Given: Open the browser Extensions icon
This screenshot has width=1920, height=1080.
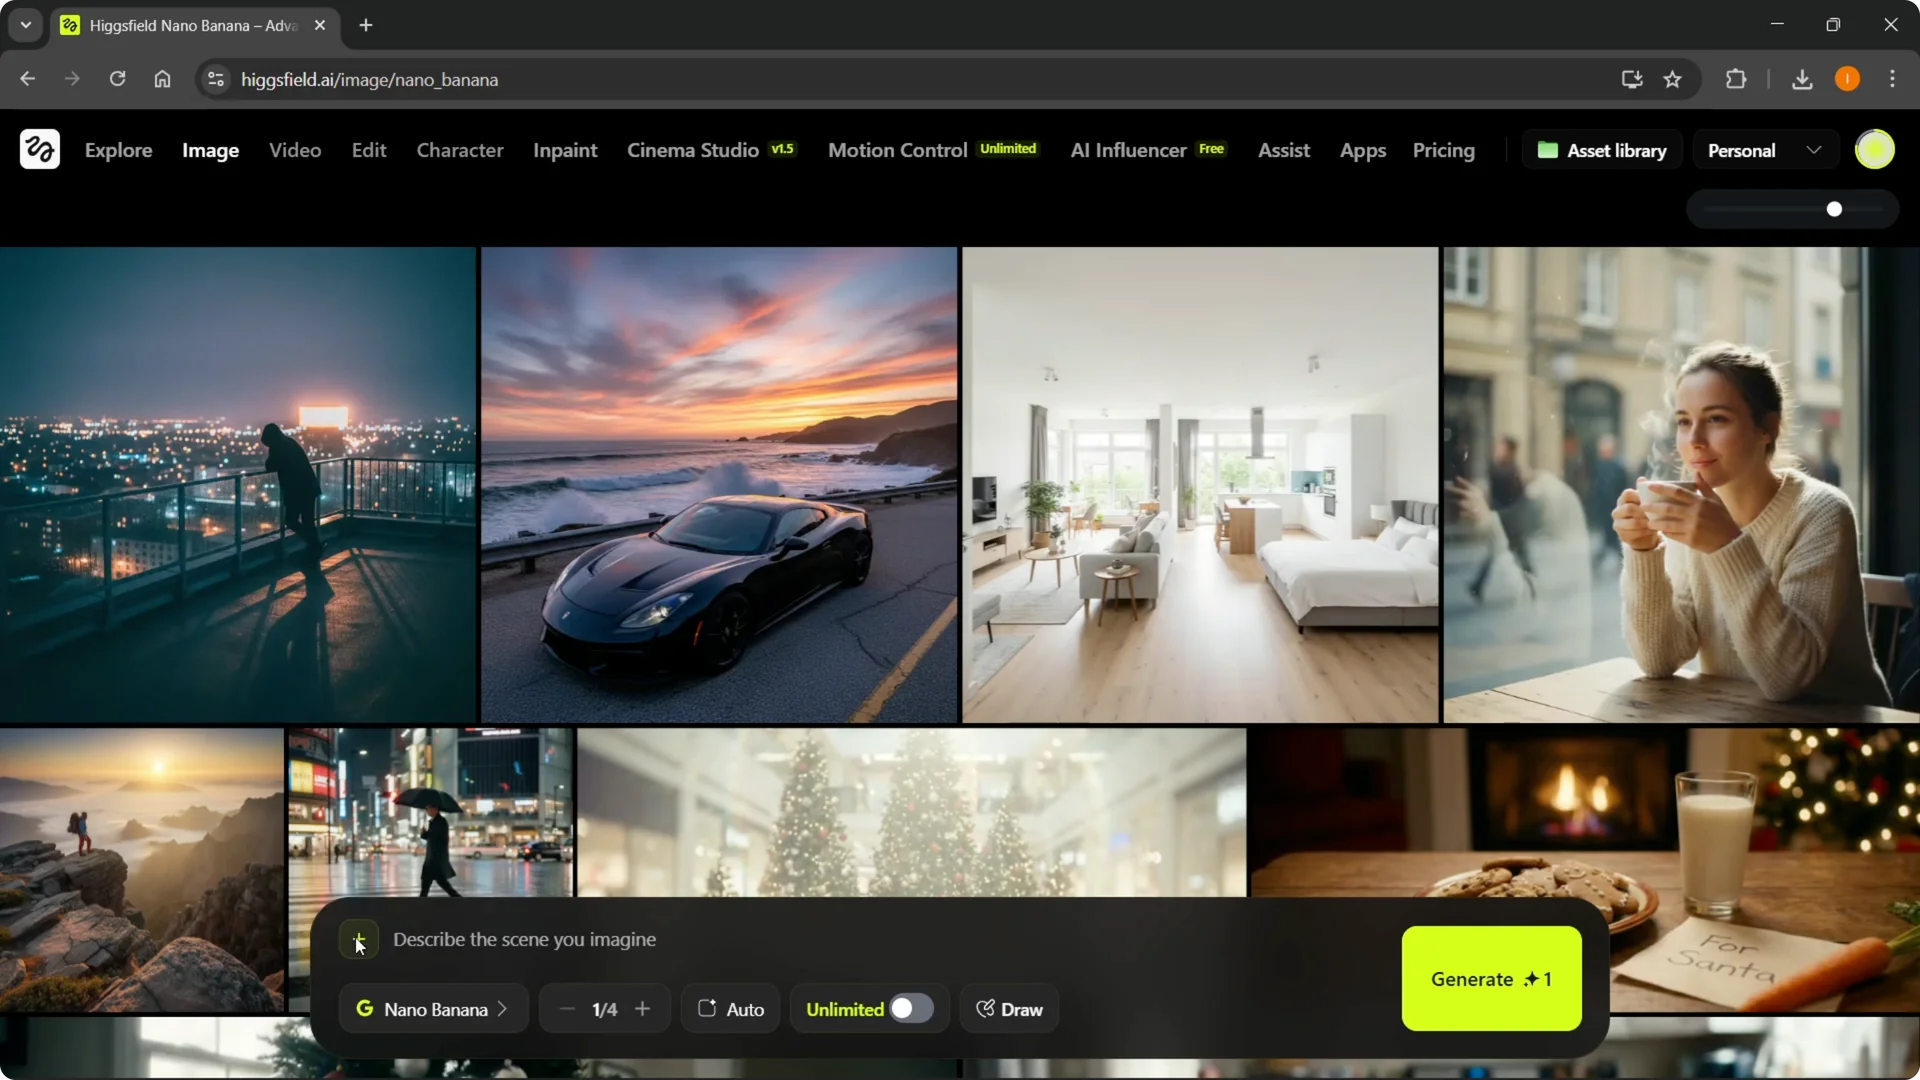Looking at the screenshot, I should 1737,79.
